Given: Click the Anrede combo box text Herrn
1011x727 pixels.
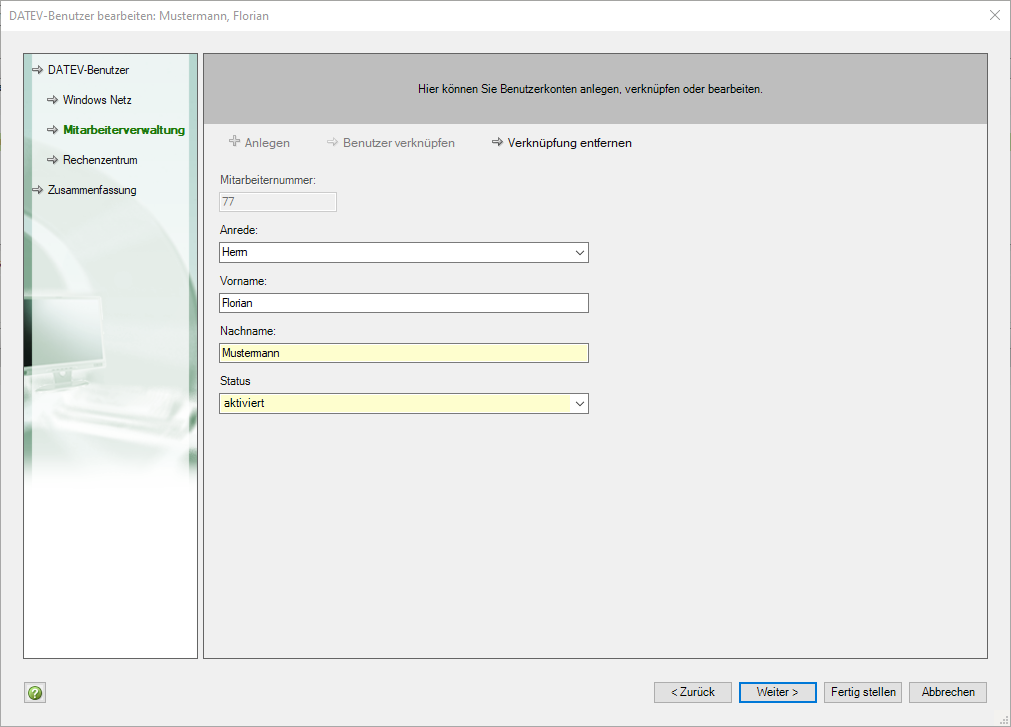Looking at the screenshot, I should (235, 252).
